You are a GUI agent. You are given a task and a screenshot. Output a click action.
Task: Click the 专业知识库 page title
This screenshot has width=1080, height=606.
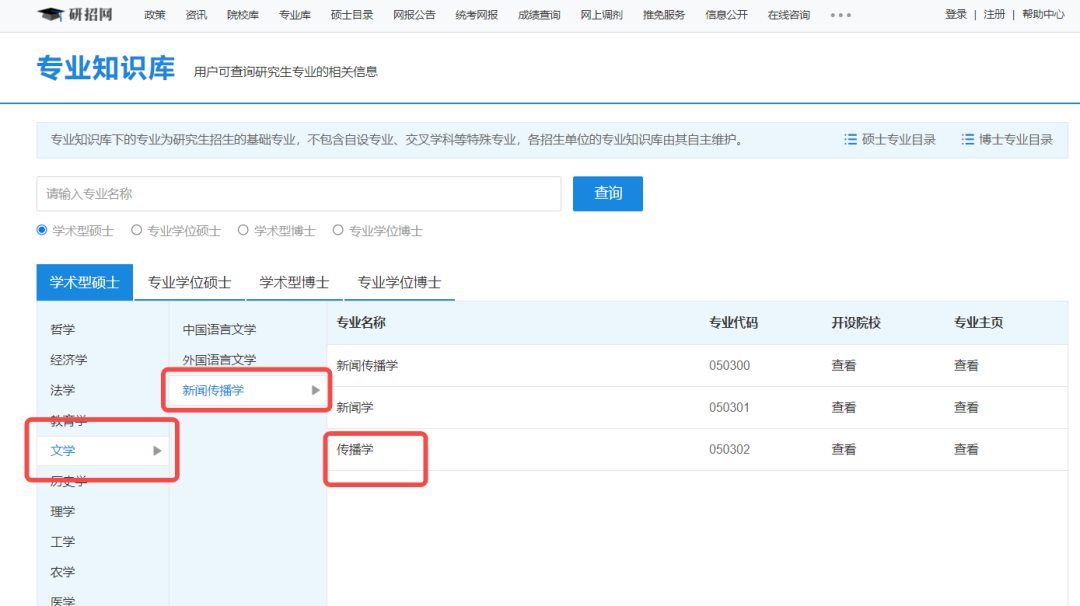coord(105,68)
